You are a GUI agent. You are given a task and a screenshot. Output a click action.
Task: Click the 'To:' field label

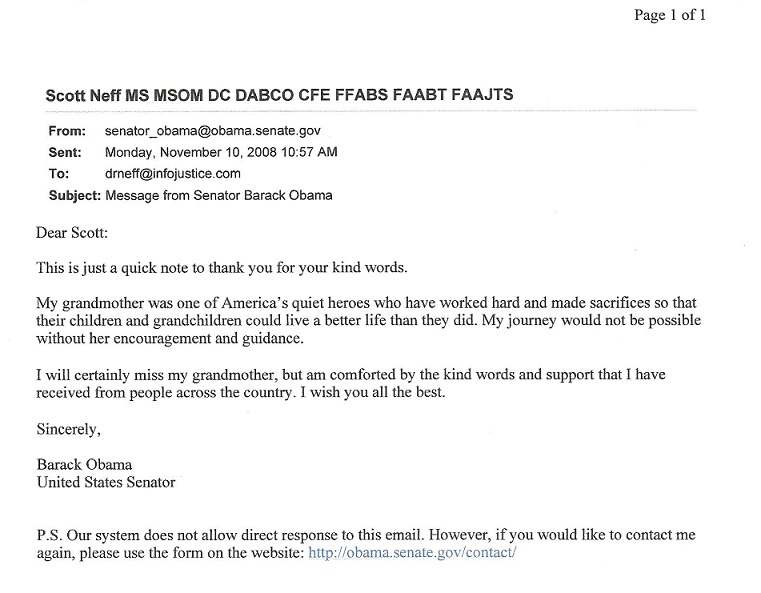click(59, 174)
